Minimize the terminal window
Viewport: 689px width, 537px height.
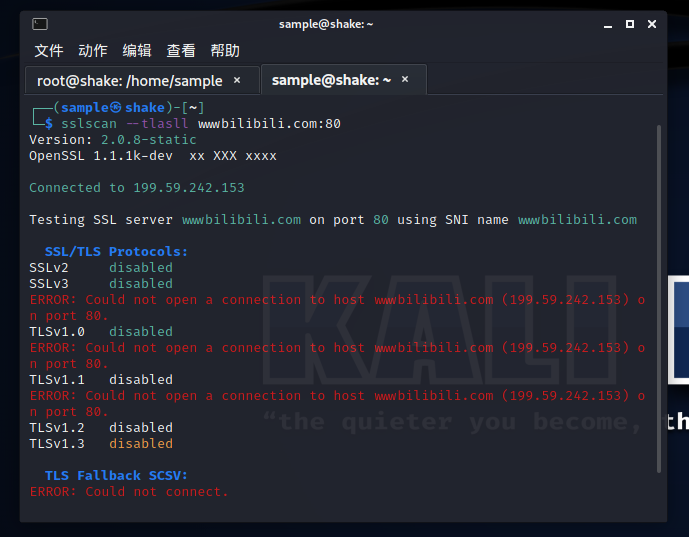click(x=608, y=25)
